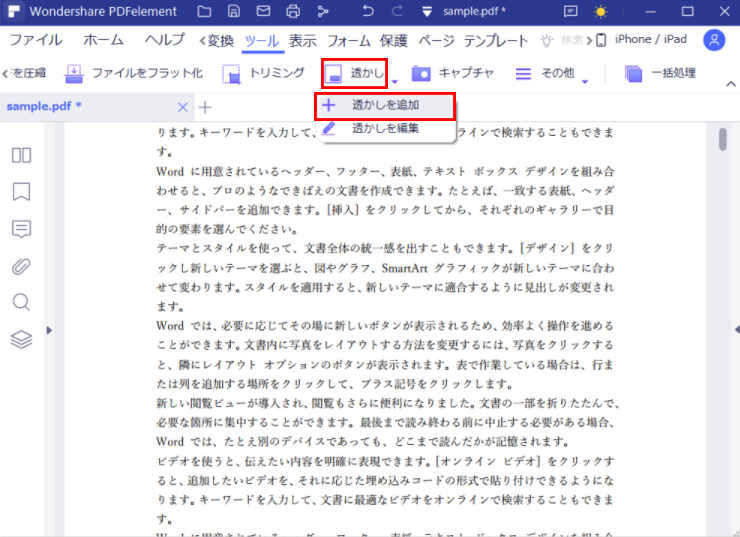Open search panel magnifier icon
Viewport: 740px width, 537px height.
point(21,302)
